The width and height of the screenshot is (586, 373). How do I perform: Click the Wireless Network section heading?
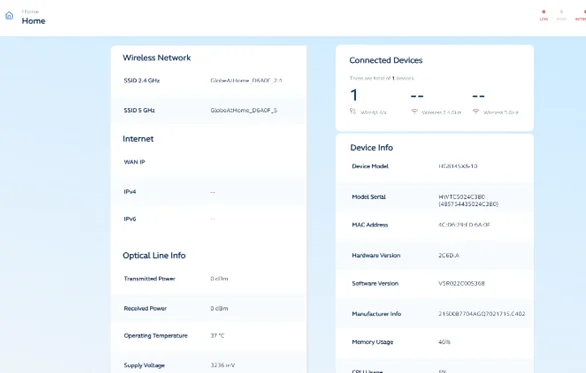pos(157,58)
